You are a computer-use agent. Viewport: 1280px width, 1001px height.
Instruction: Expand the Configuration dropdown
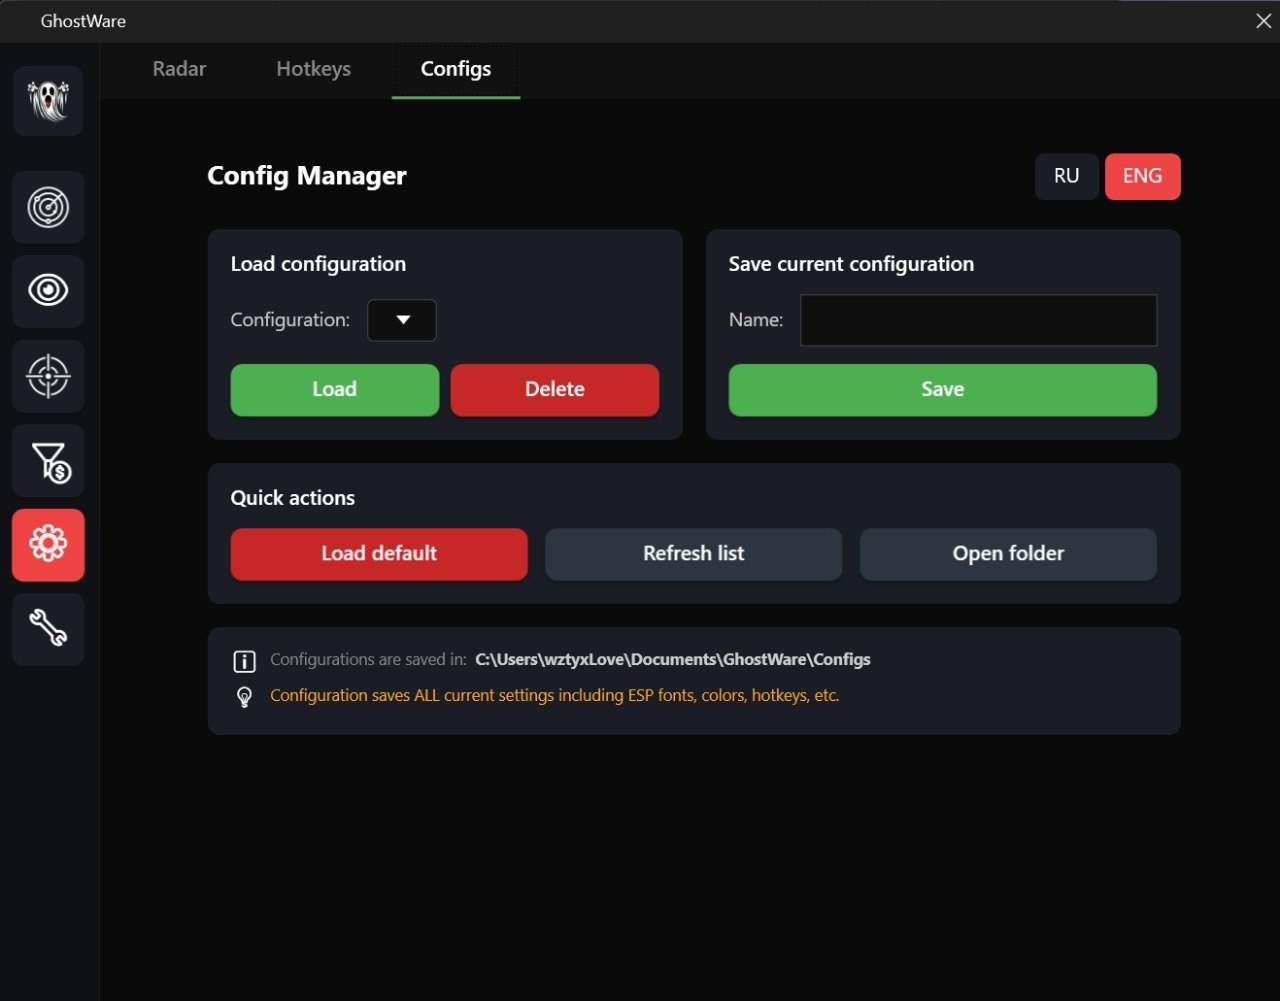point(402,321)
